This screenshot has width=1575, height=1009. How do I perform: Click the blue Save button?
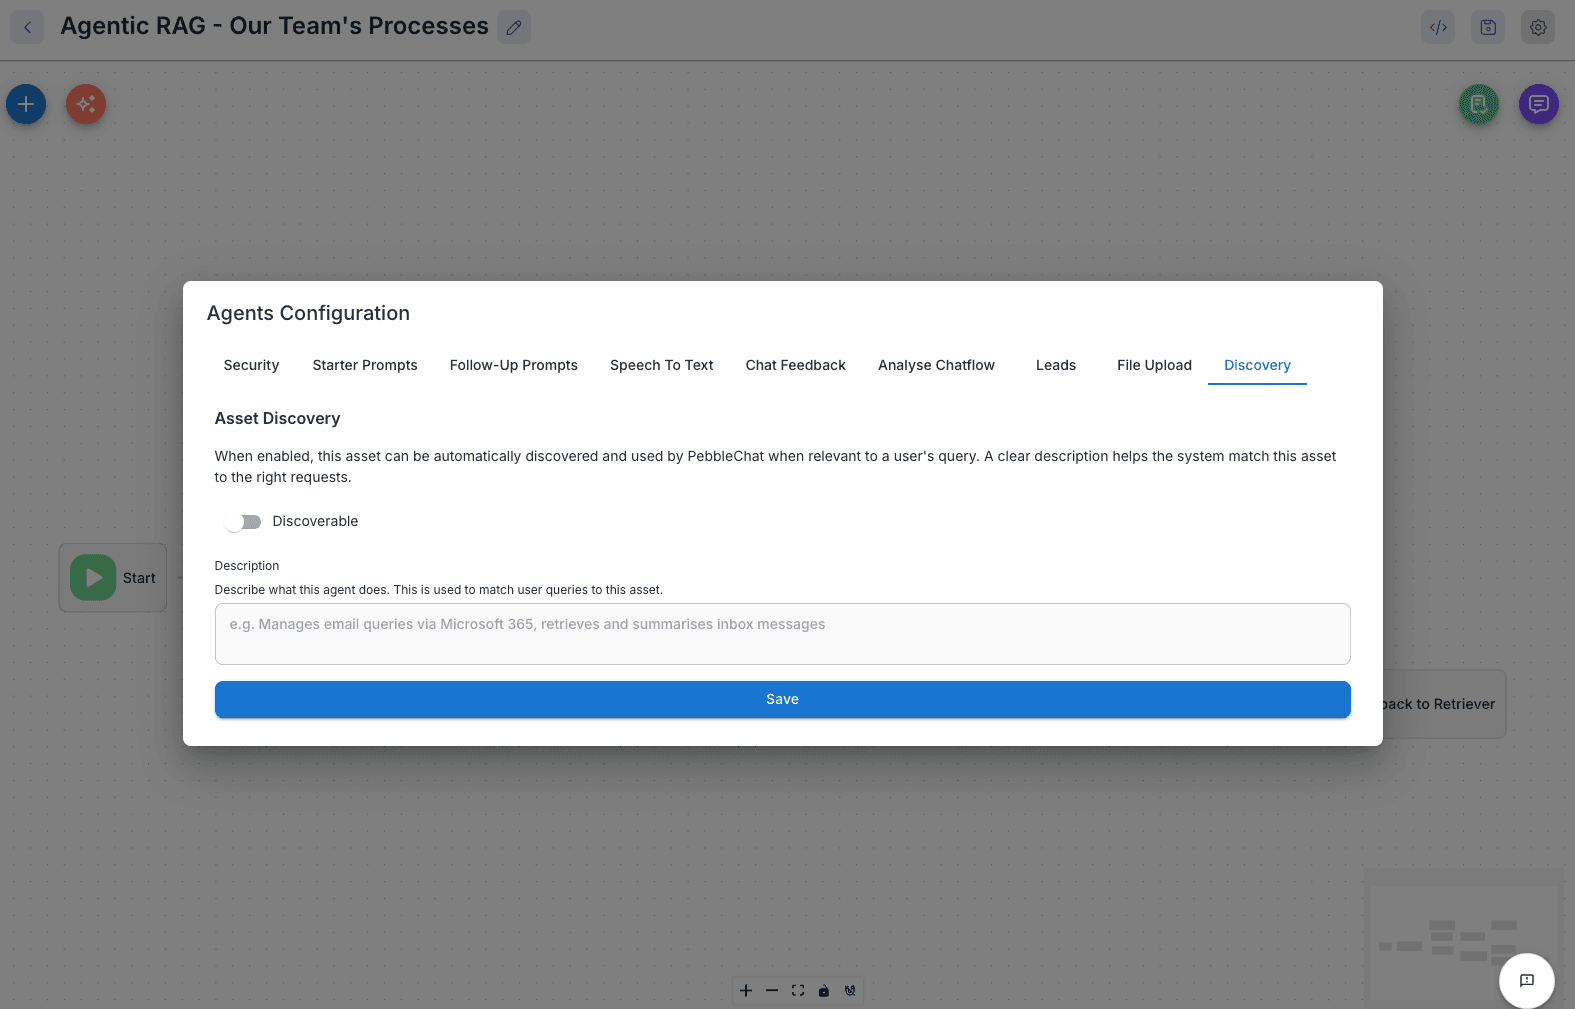(783, 699)
